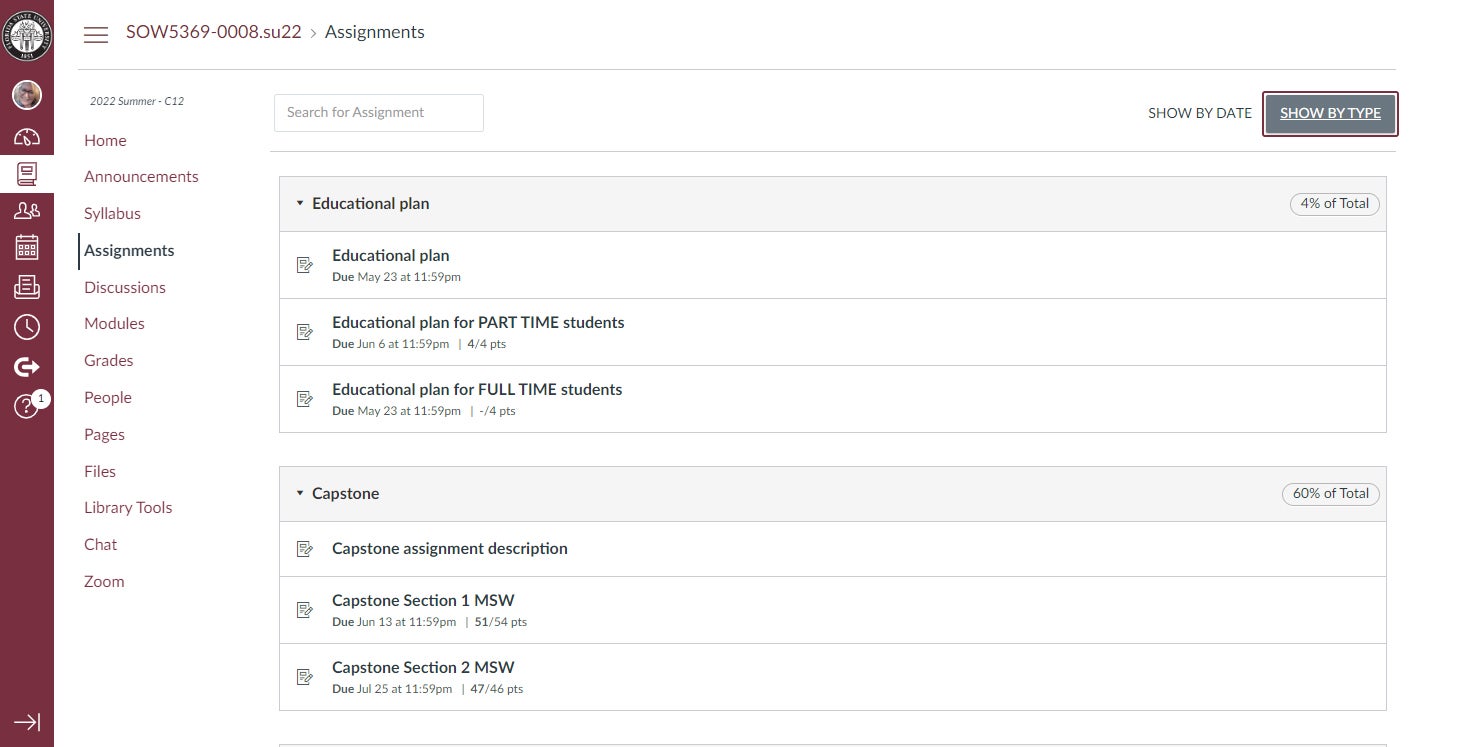Open the Calendar icon in sidebar
This screenshot has width=1471, height=747.
coord(27,248)
